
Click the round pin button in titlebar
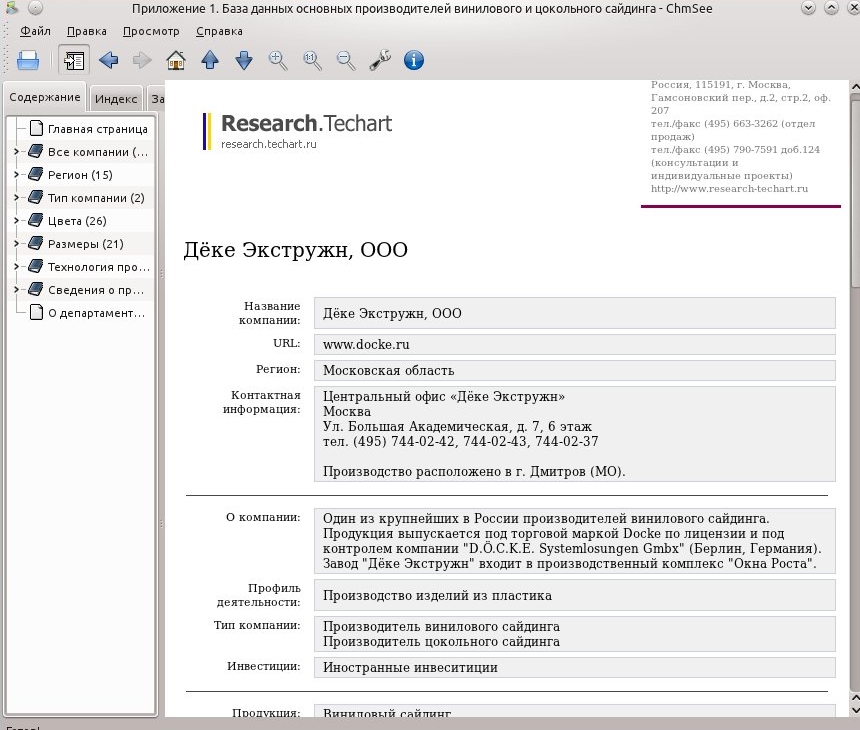click(x=35, y=8)
